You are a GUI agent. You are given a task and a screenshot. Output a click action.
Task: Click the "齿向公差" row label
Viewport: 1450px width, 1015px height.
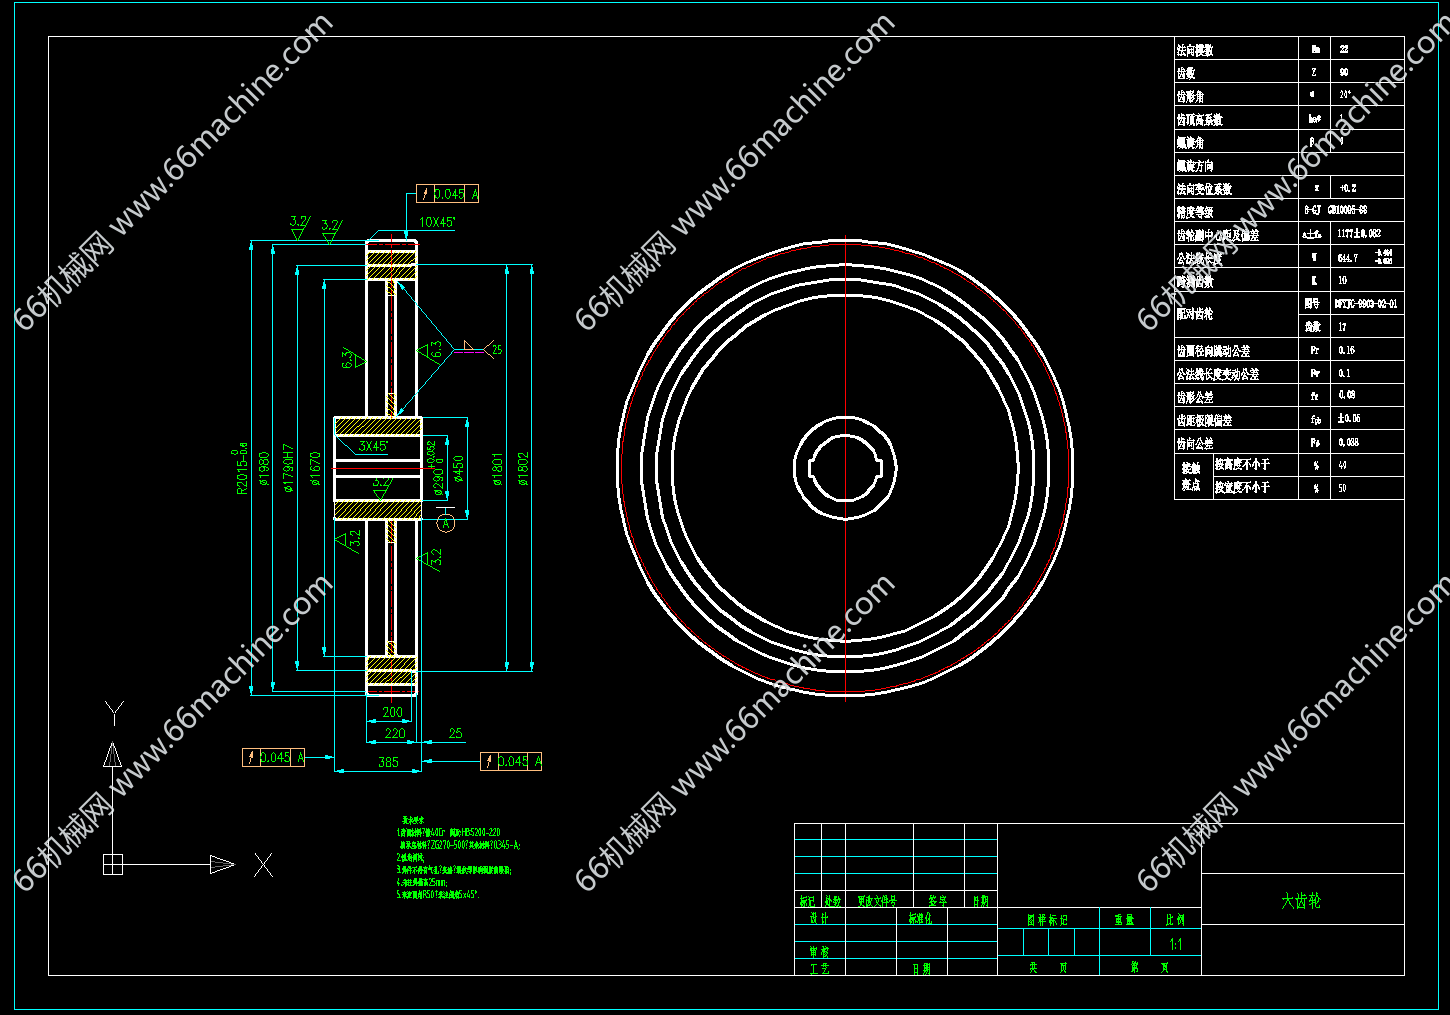[x=1194, y=443]
